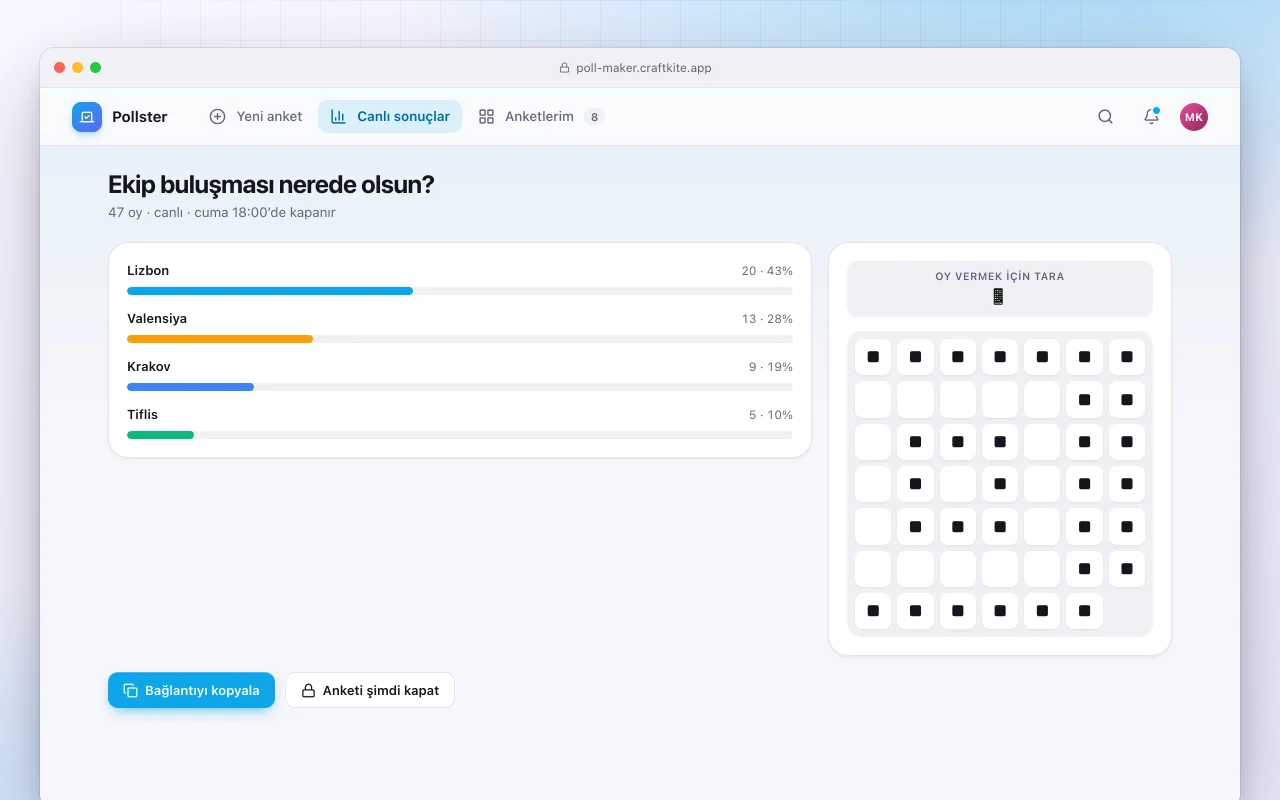Click the Anketi şimdi kapat button
The height and width of the screenshot is (800, 1280).
(370, 690)
